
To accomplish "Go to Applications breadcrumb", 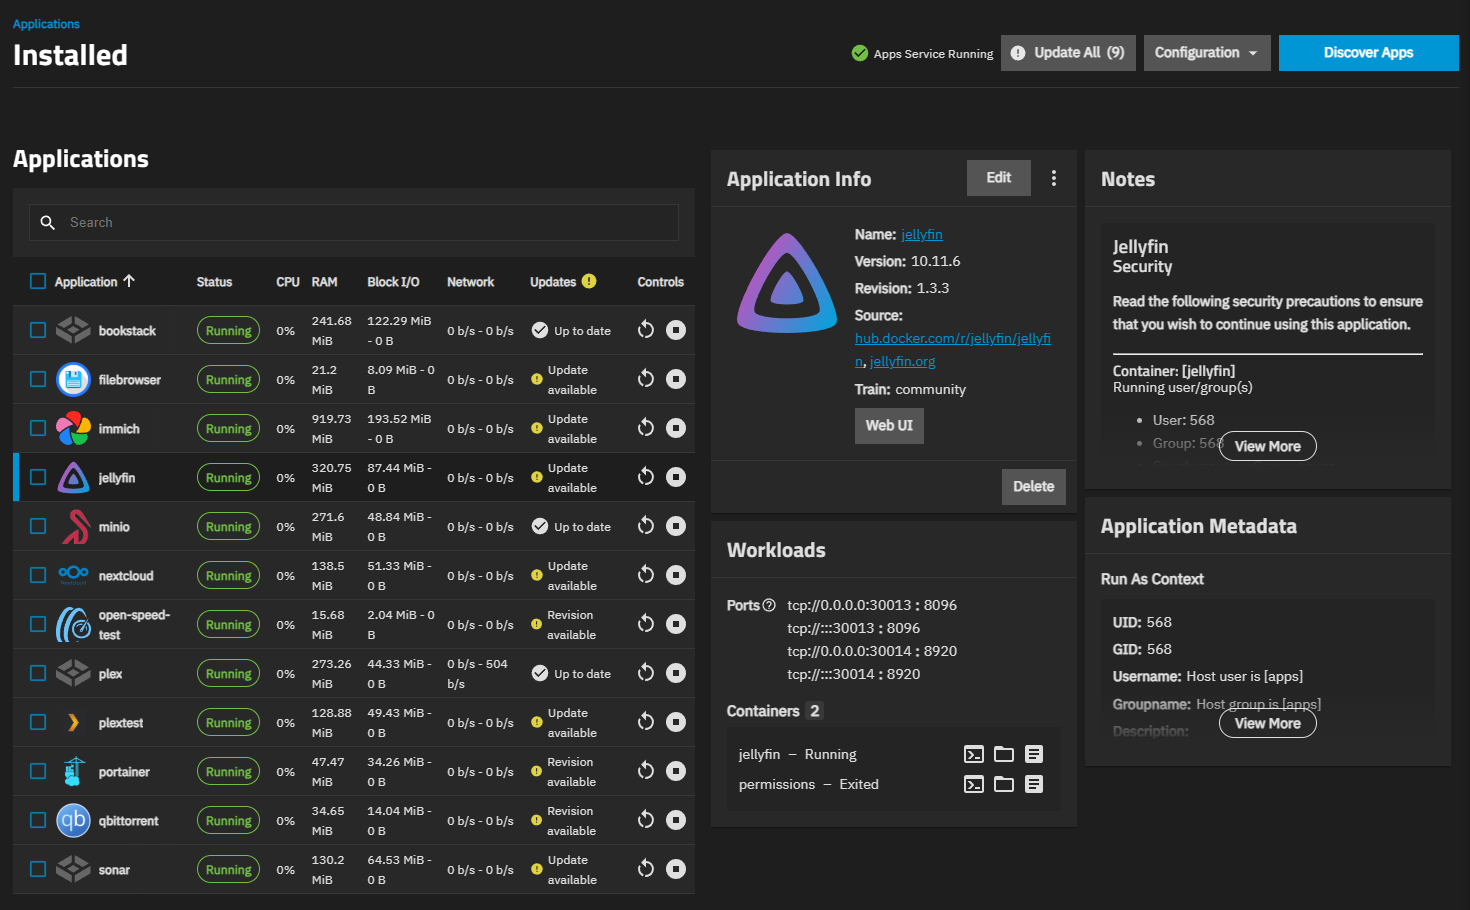I will pos(46,24).
